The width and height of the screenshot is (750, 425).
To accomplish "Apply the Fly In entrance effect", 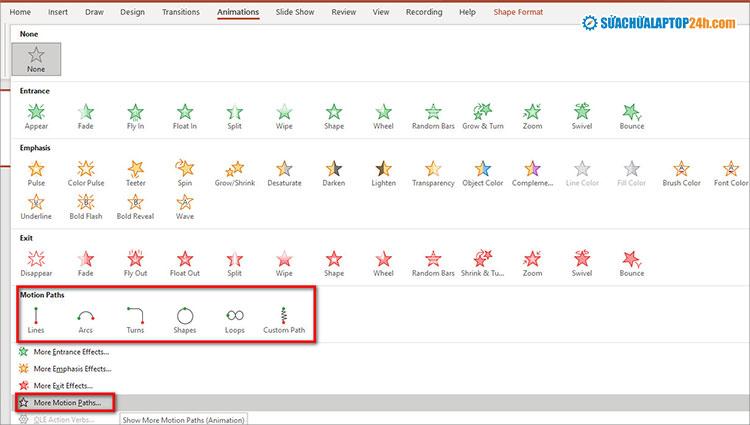I will point(135,117).
